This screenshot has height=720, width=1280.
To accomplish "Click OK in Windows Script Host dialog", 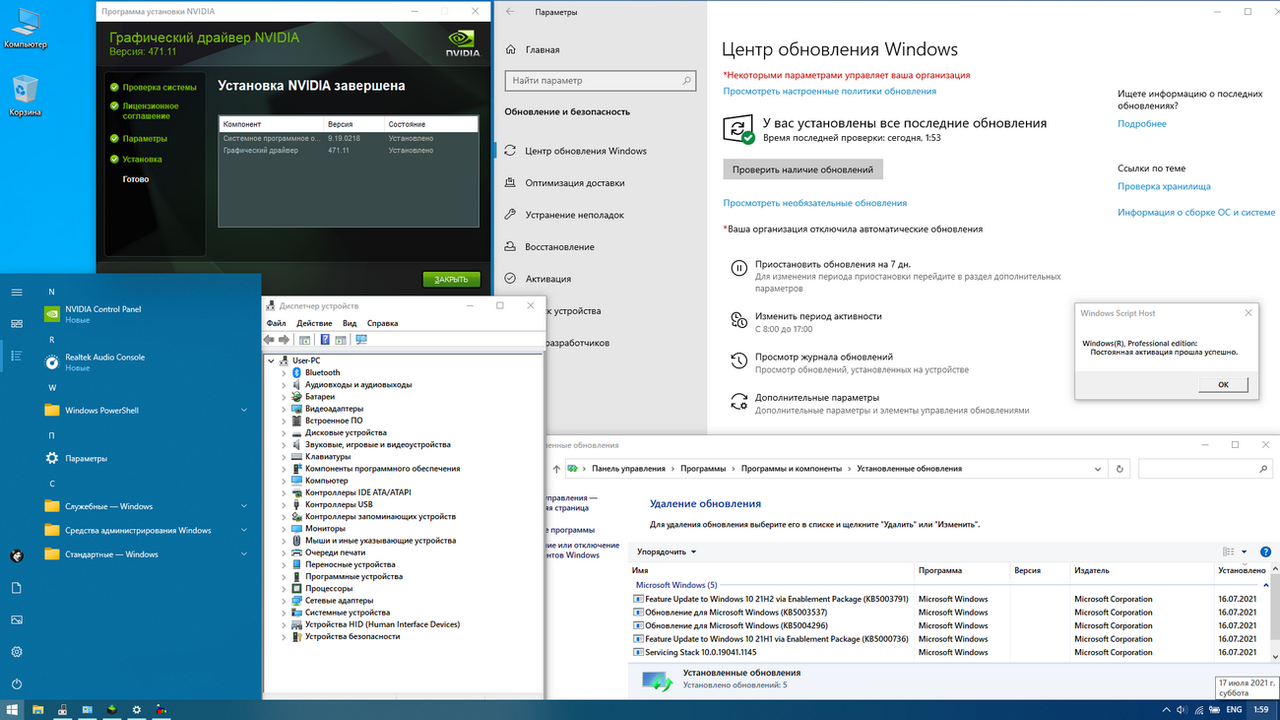I will [x=1224, y=384].
